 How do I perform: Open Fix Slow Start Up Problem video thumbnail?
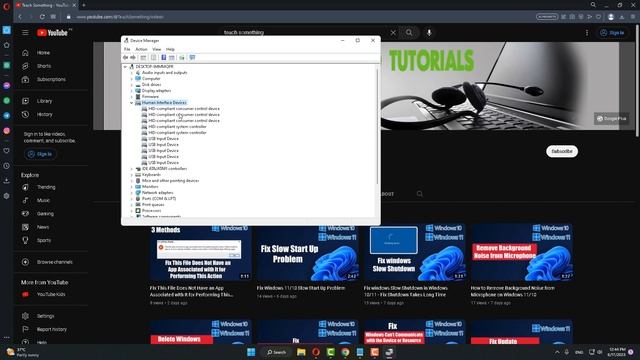click(x=307, y=252)
